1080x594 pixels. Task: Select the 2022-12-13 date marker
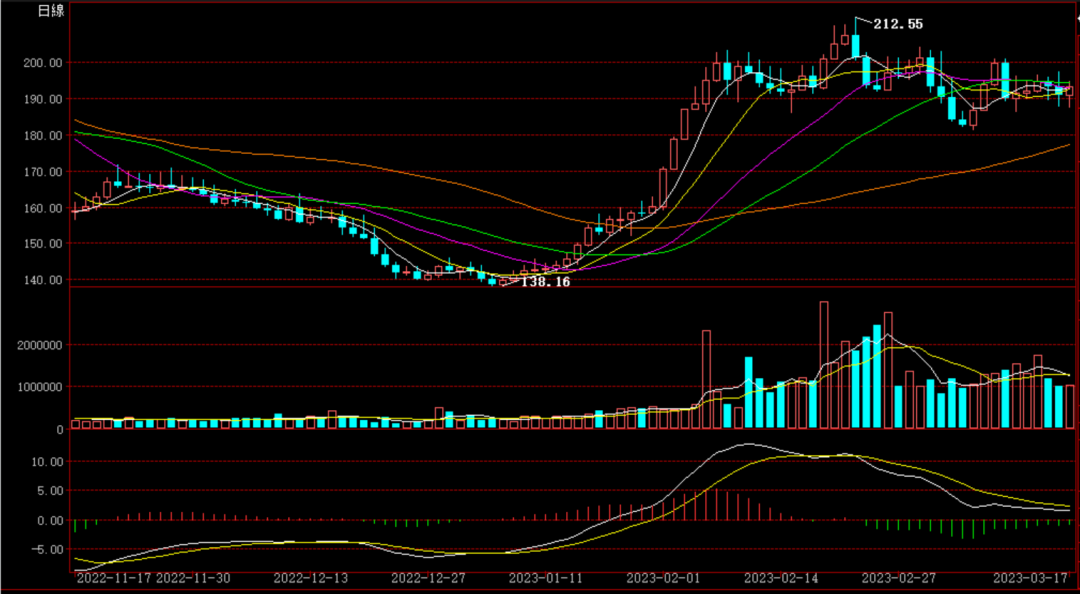pyautogui.click(x=311, y=578)
